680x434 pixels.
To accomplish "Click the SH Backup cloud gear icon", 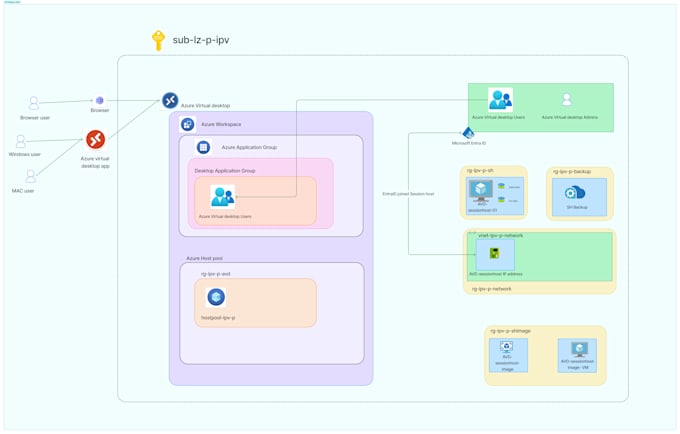I will [575, 193].
